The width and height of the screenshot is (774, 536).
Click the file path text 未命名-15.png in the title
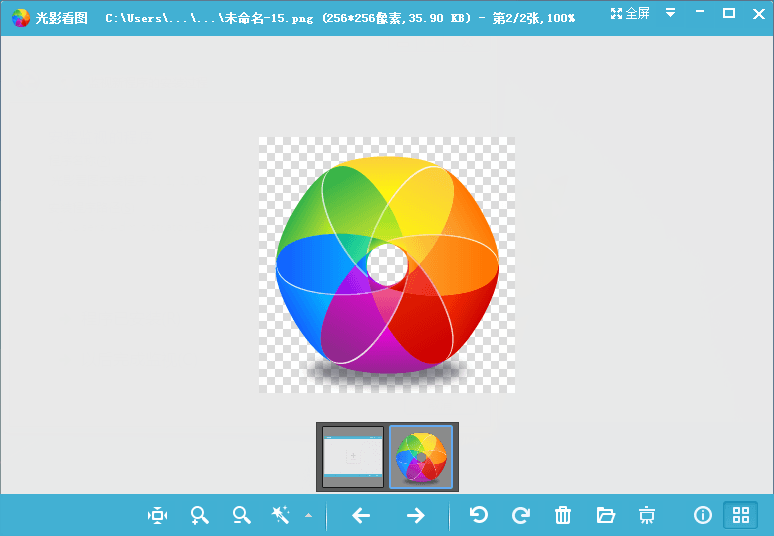pyautogui.click(x=269, y=19)
